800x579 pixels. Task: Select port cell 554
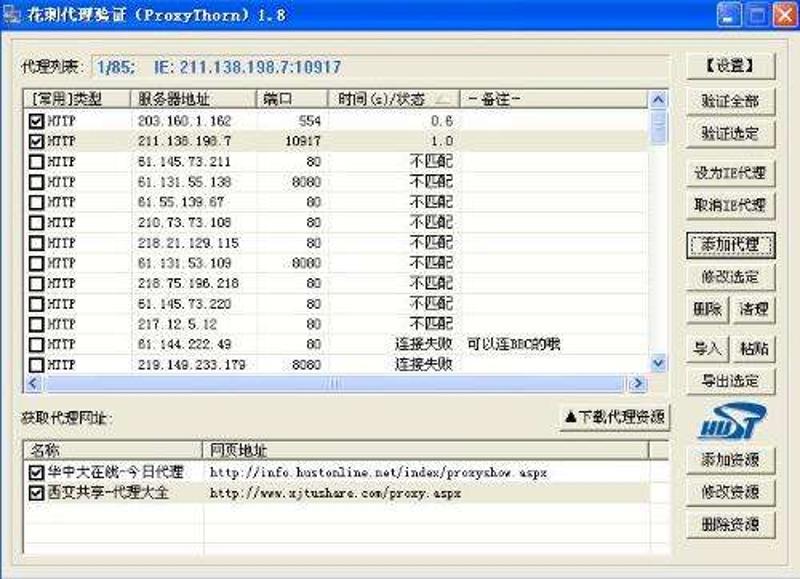(x=309, y=121)
